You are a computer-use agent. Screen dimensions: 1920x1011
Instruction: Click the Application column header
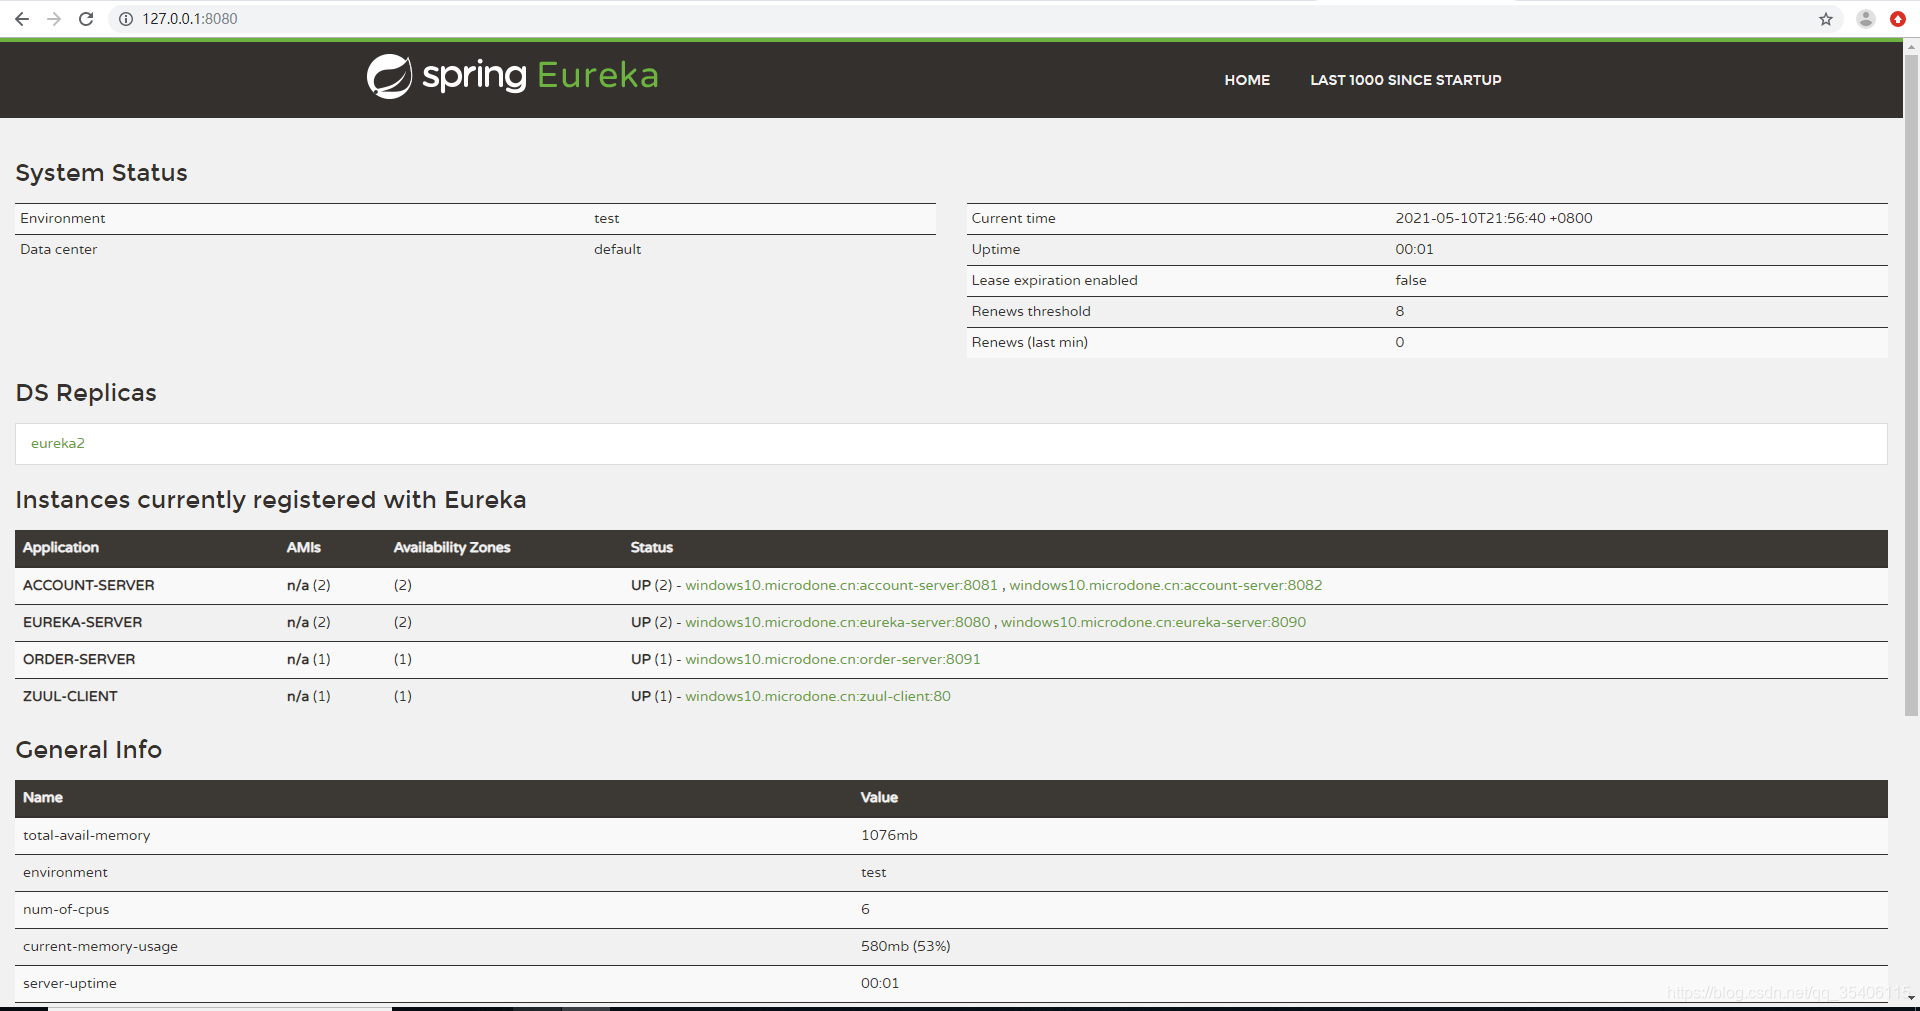[61, 547]
